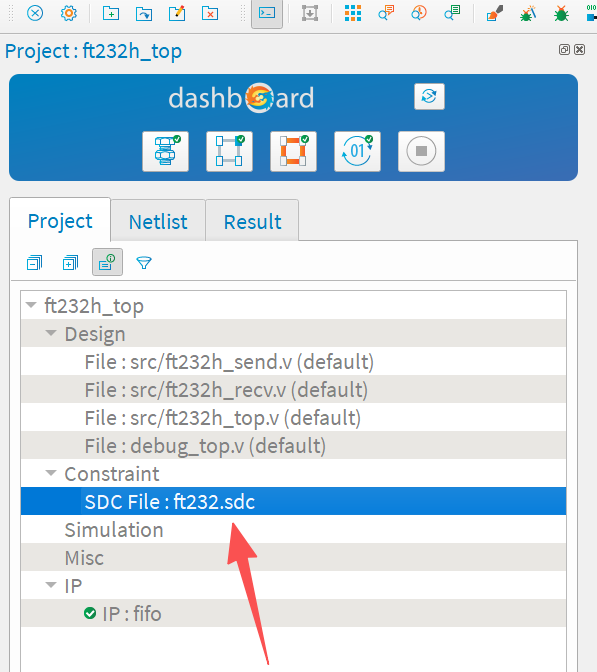
Task: Click the search with clock icon
Action: [419, 13]
